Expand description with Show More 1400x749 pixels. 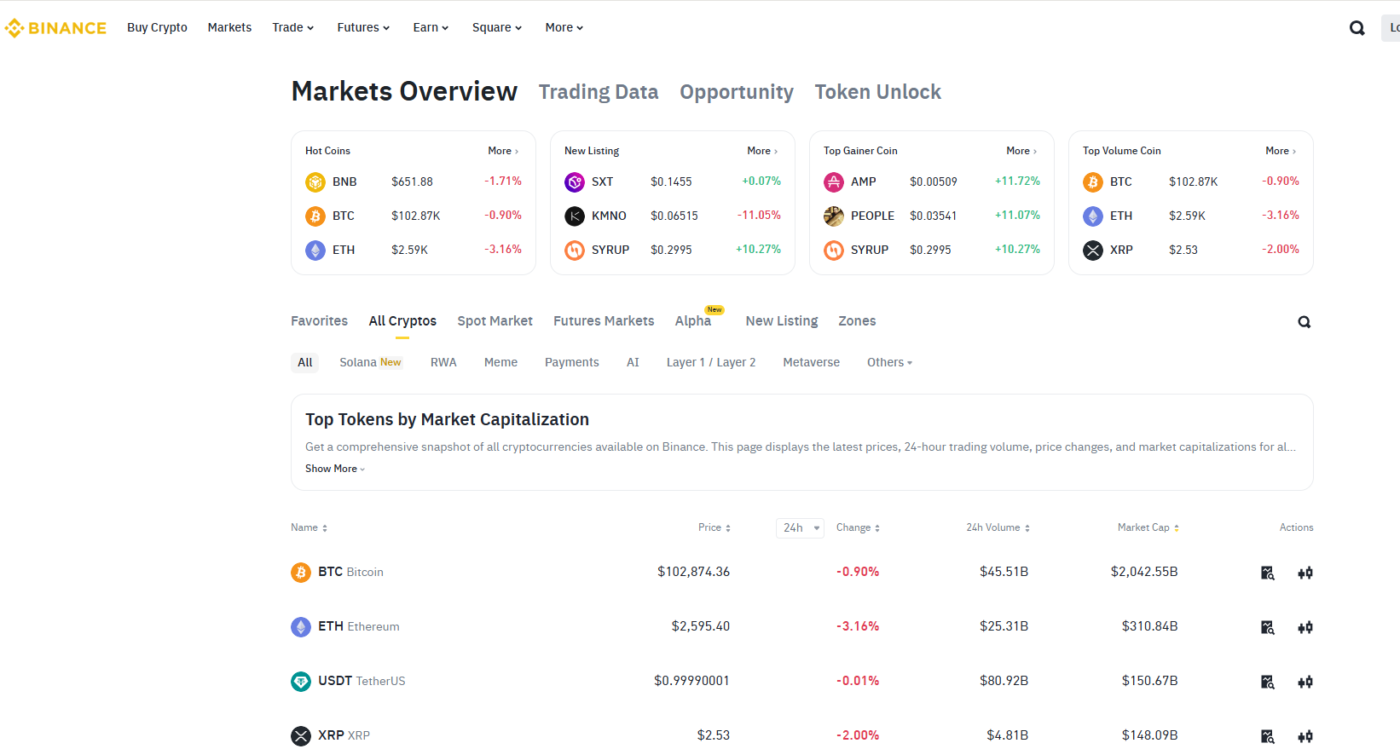click(x=335, y=468)
